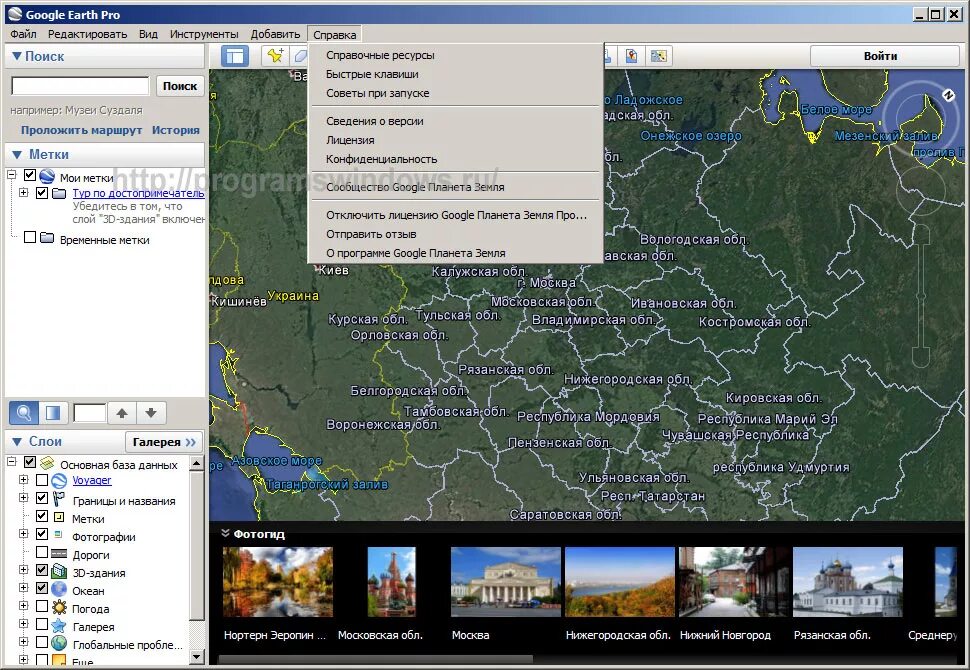Turn on the Дороги layer checkbox
The width and height of the screenshot is (970, 670).
point(41,551)
